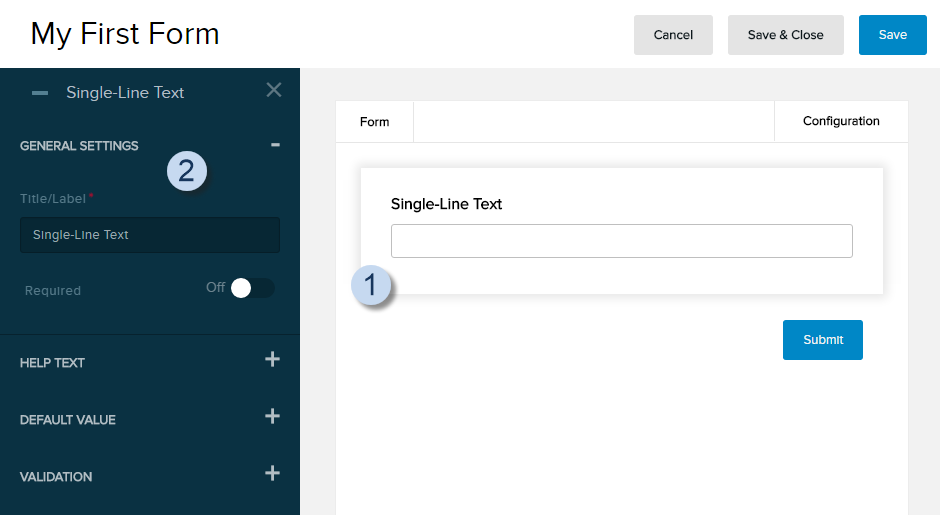Click the minus icon beside Single-Line Text header
Screen dimensions: 940x515
[x=40, y=93]
